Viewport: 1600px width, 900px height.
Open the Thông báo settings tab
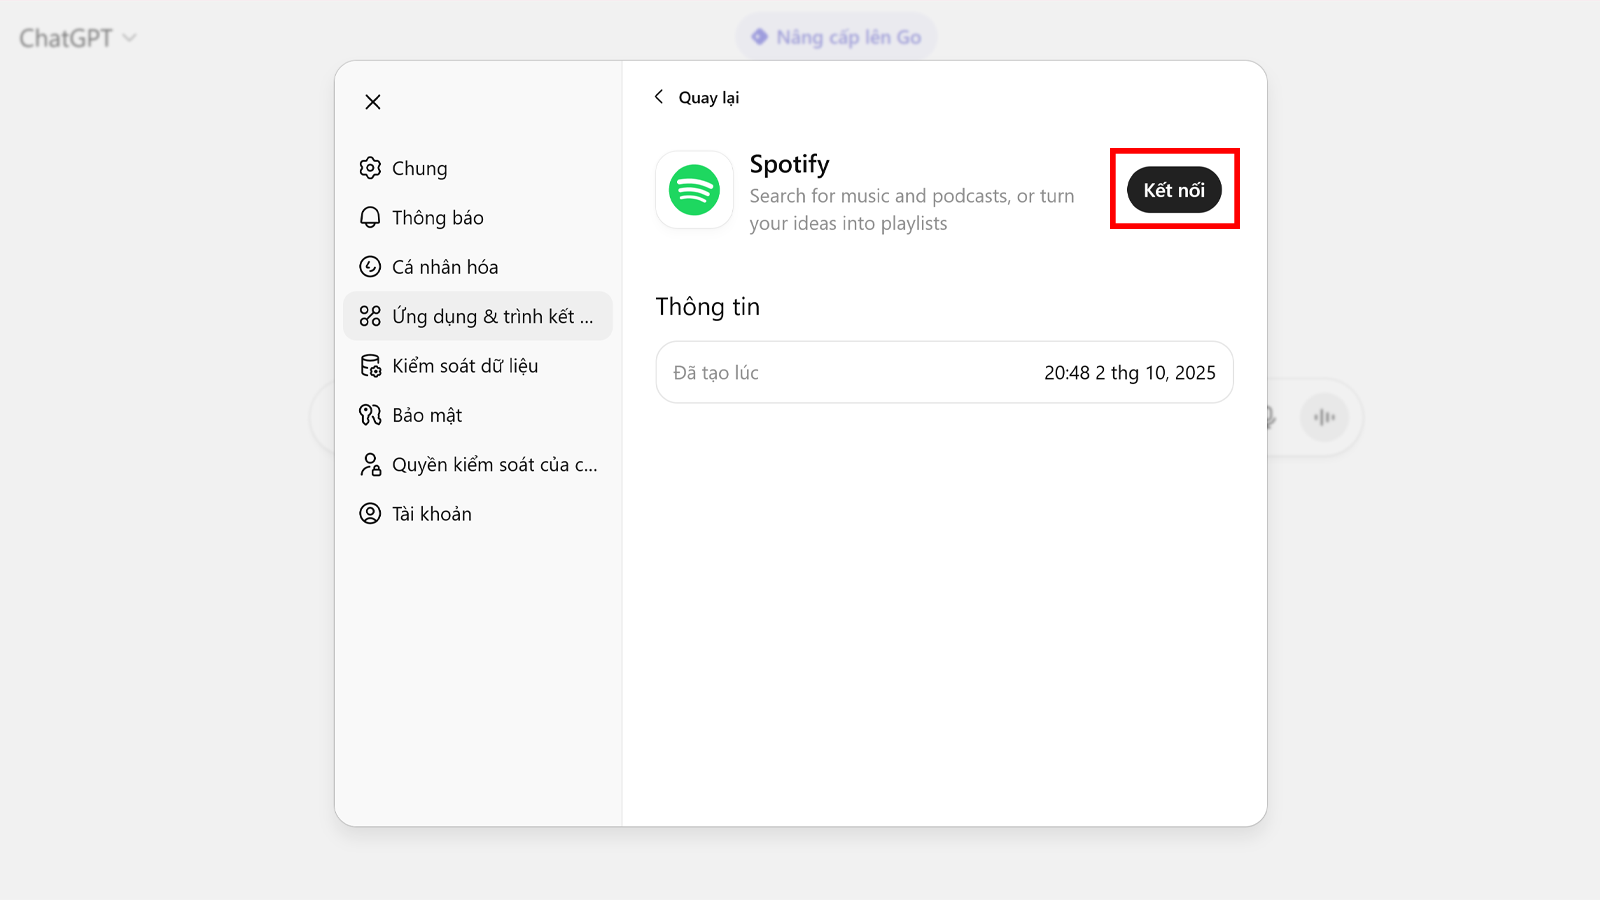coord(438,218)
